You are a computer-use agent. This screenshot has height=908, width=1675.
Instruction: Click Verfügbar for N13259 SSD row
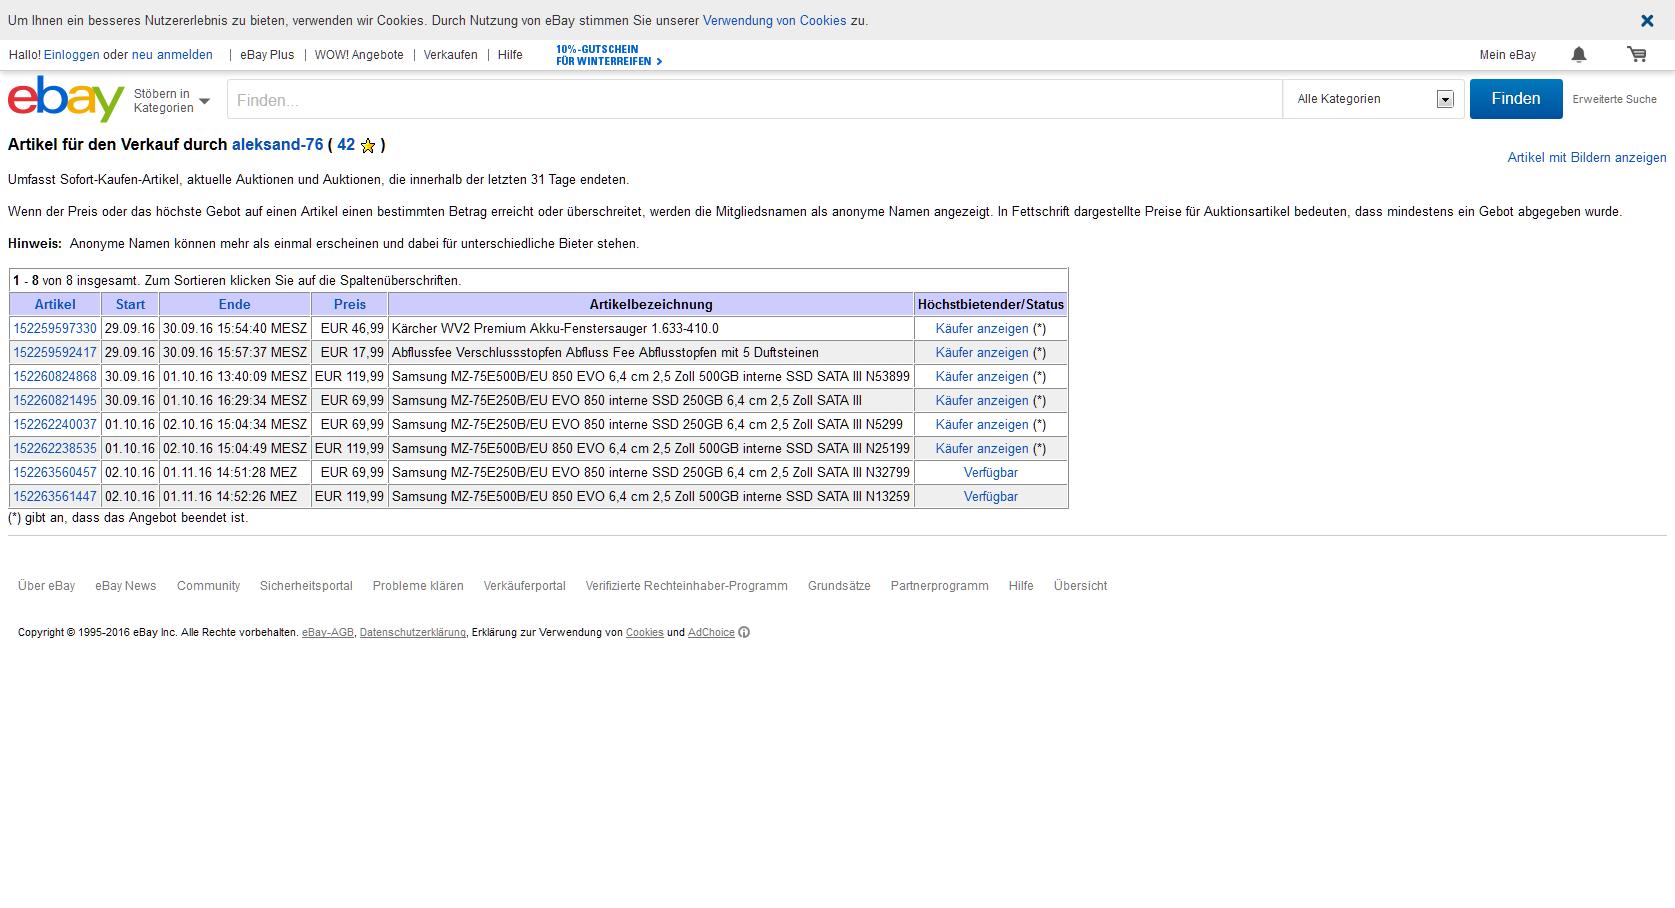click(x=991, y=496)
